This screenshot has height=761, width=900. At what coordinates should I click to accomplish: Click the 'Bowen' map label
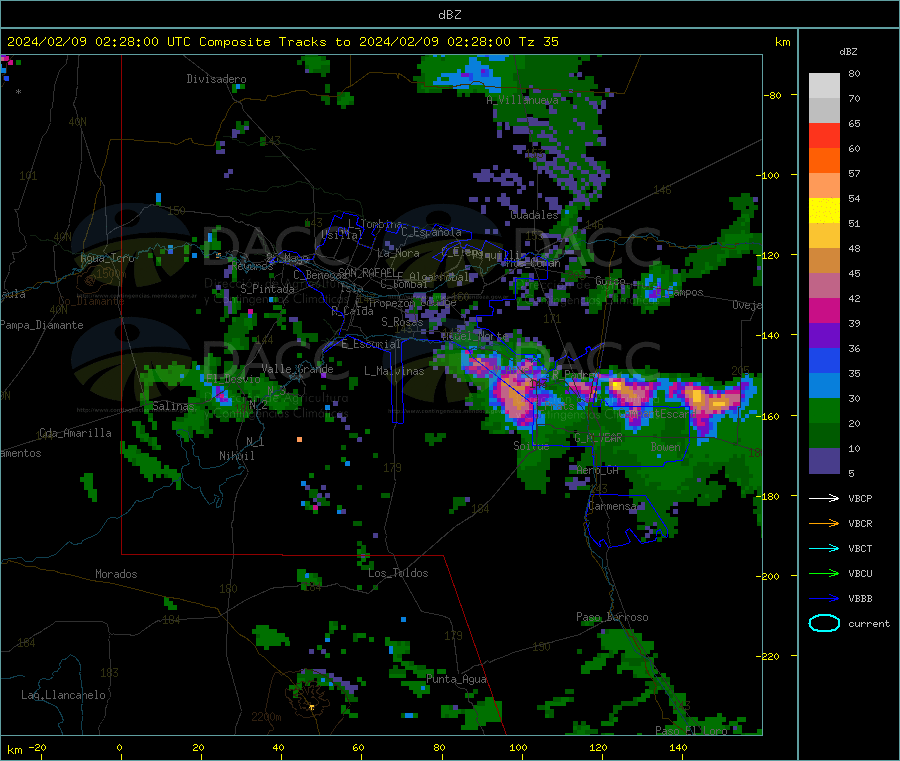point(666,446)
